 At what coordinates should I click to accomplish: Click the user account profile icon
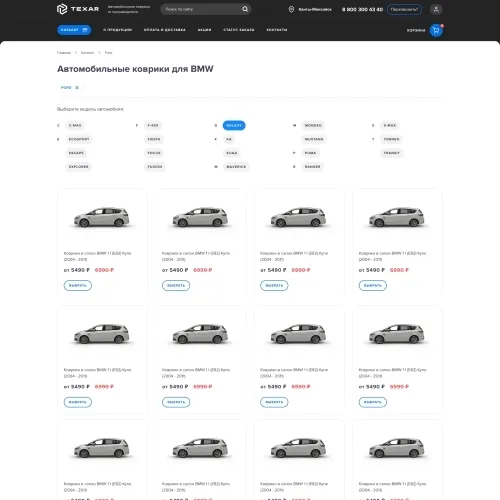[x=436, y=9]
